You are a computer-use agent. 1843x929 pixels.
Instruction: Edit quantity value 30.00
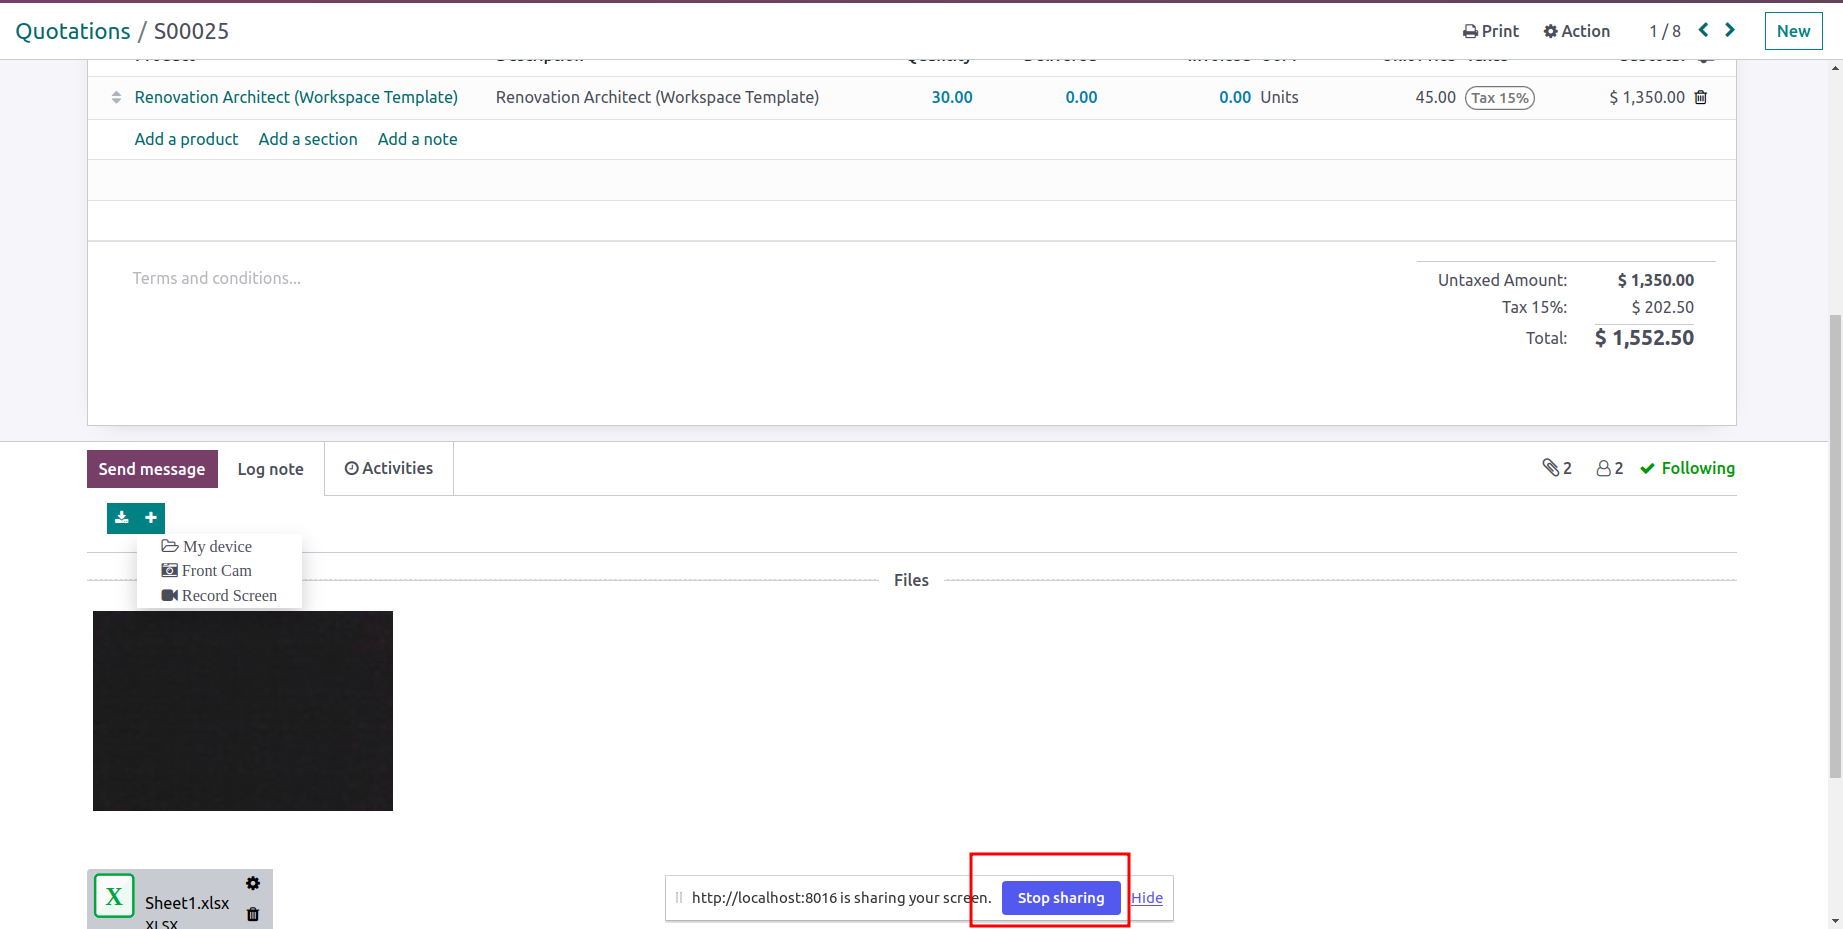(952, 97)
